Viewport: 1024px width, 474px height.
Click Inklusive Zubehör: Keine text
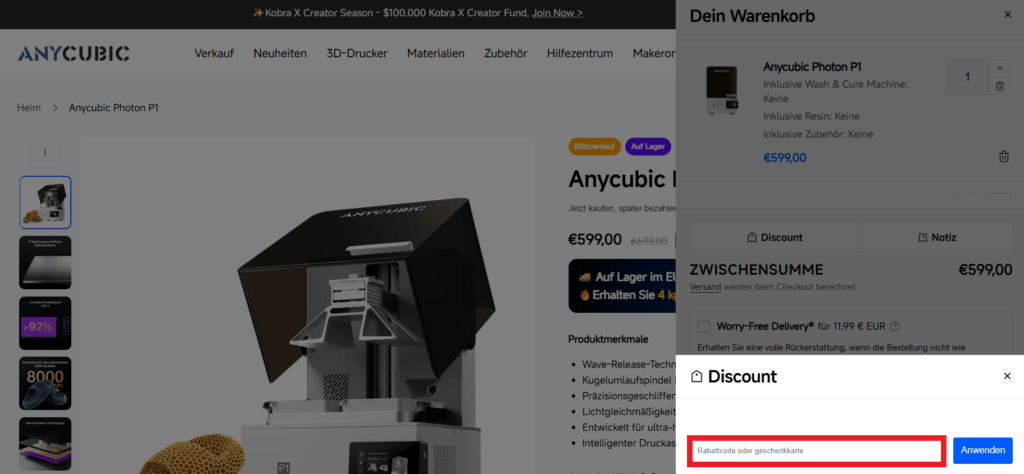tap(818, 134)
